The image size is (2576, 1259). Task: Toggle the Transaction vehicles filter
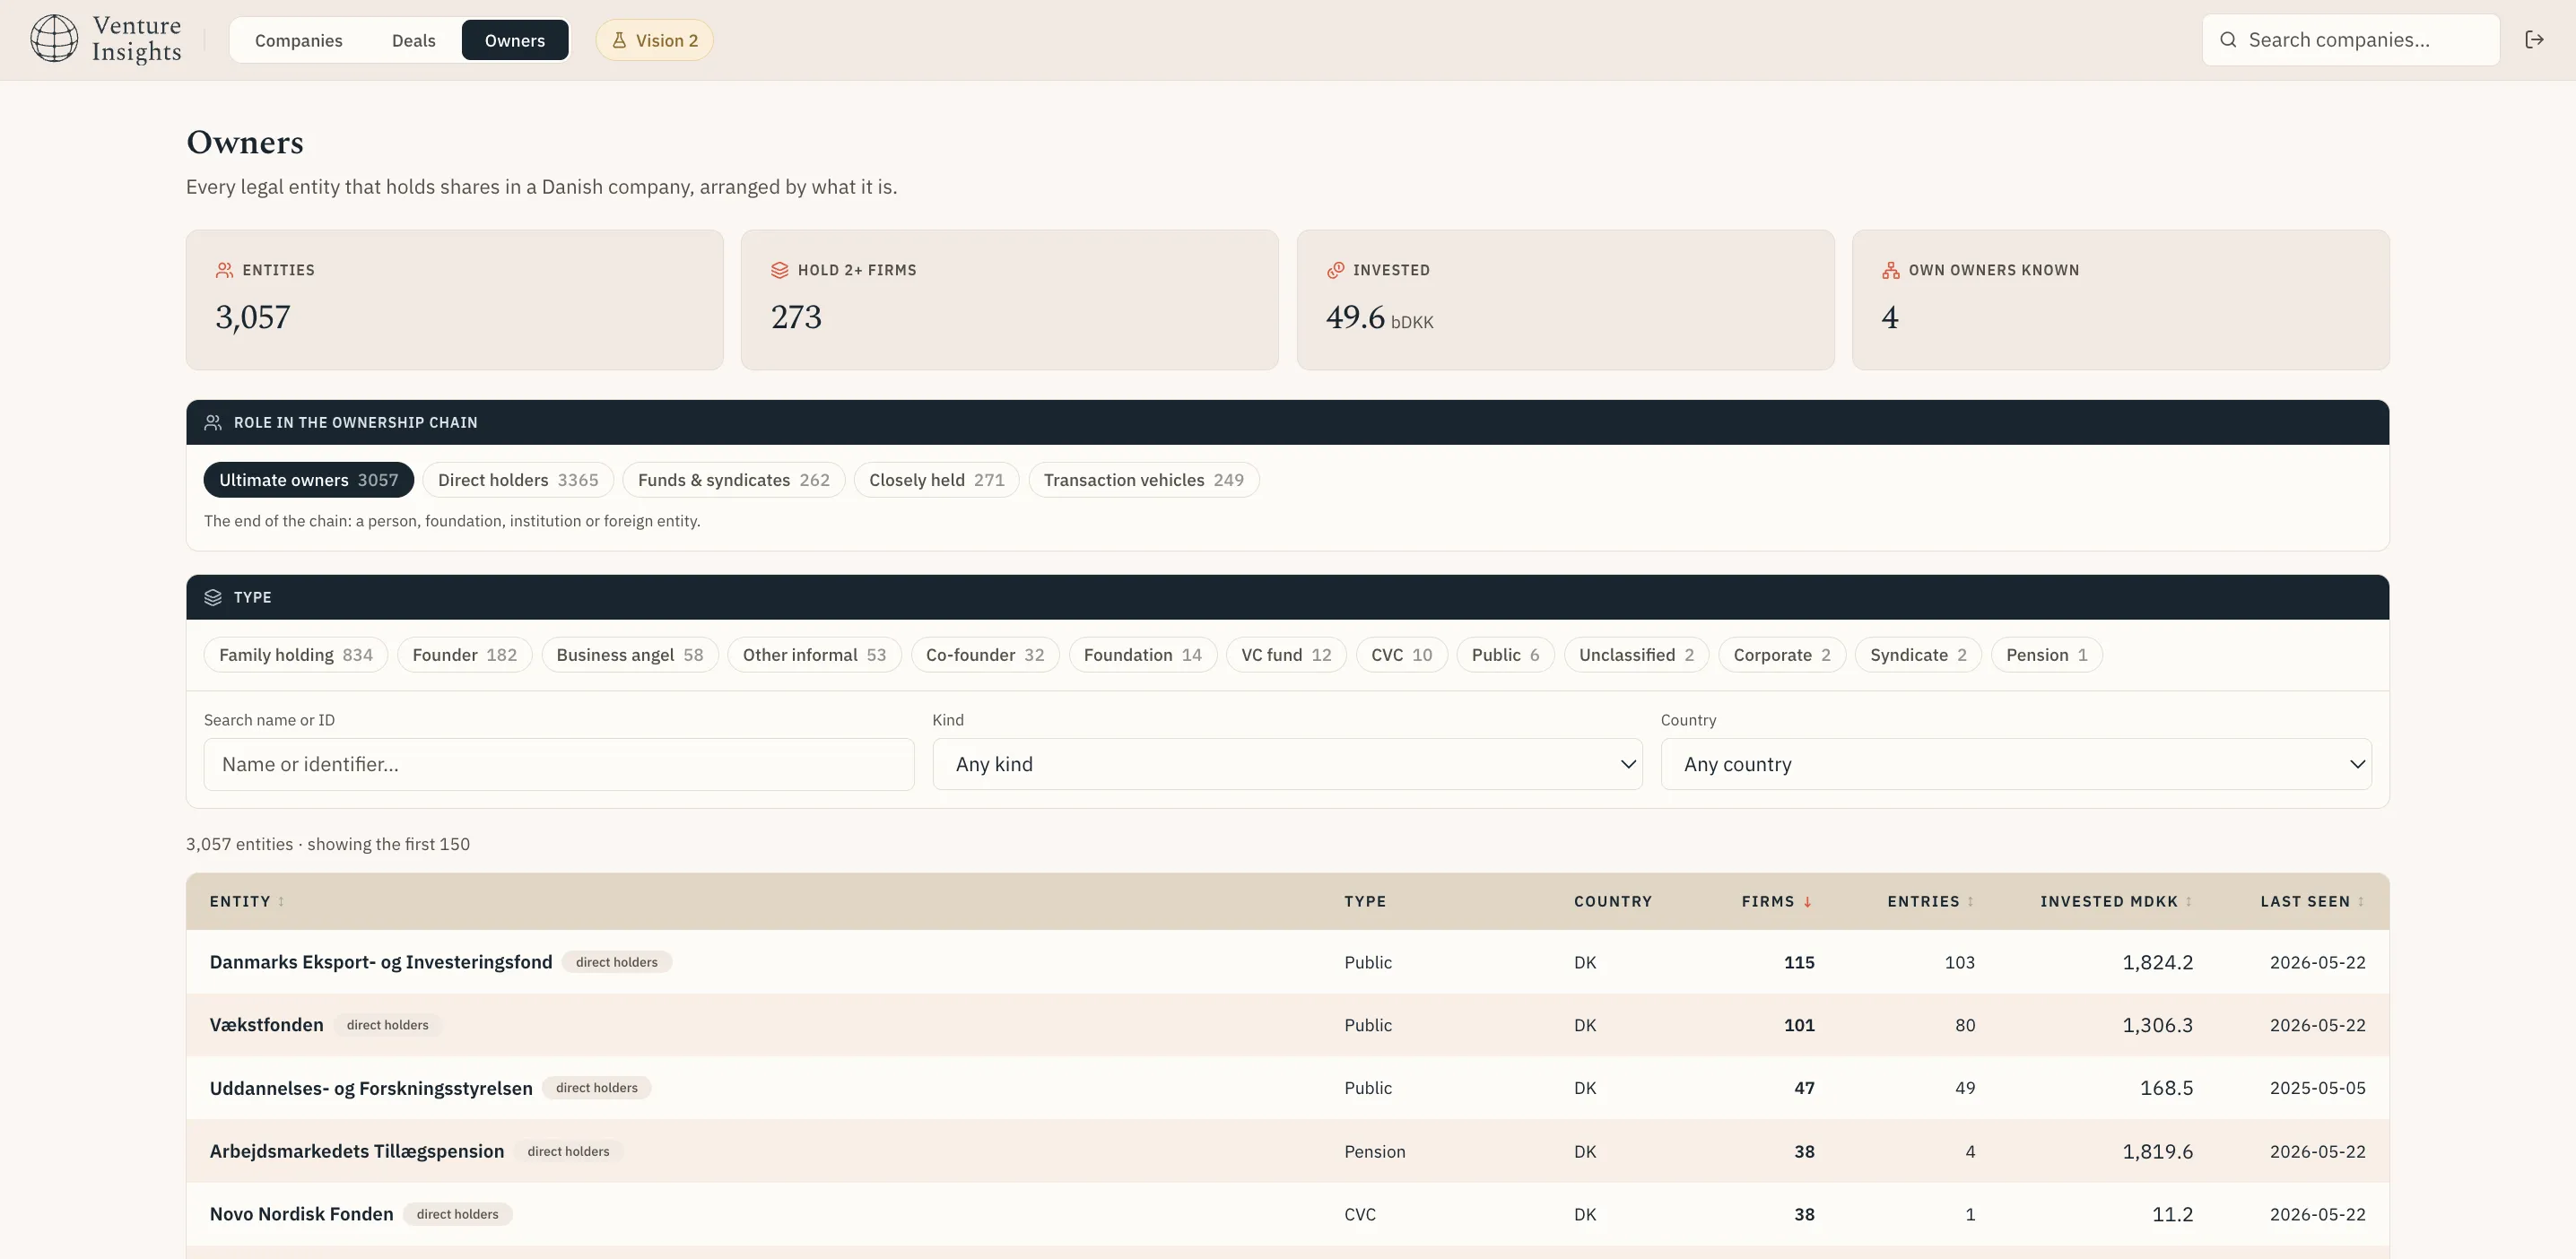[1144, 480]
